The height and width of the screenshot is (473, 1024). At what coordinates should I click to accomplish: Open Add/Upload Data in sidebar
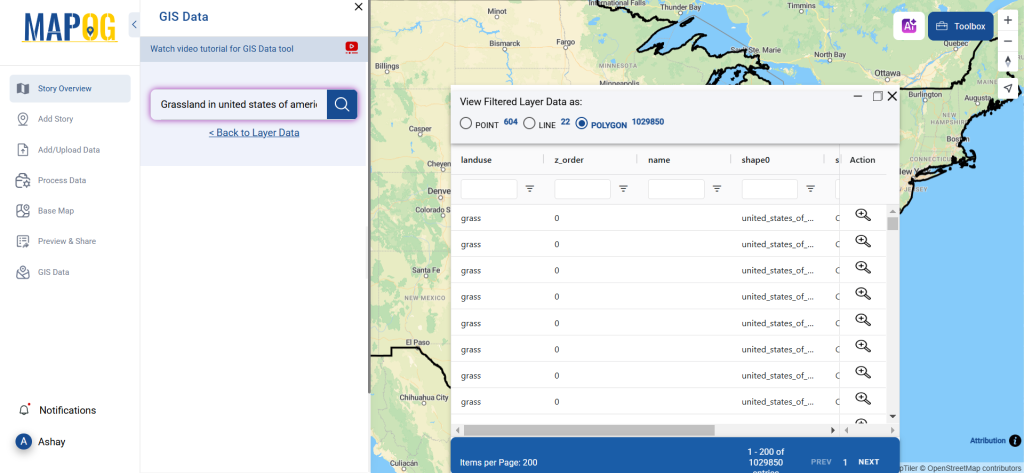[x=69, y=150]
